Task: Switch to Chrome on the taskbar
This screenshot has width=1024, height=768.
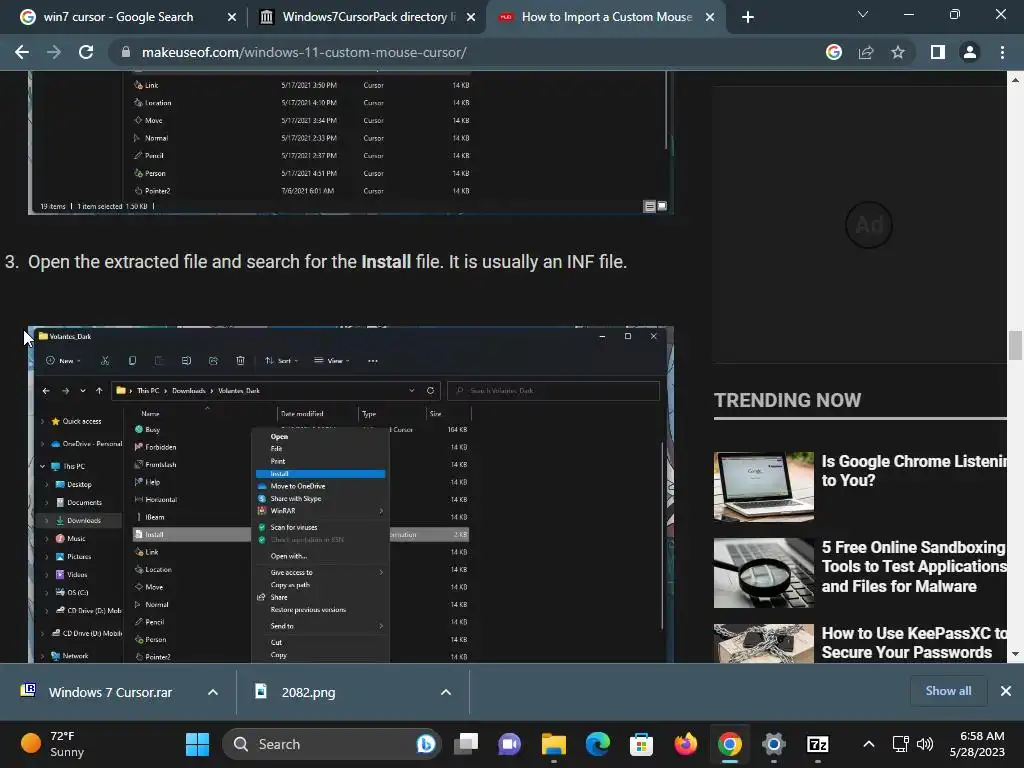Action: coord(729,744)
